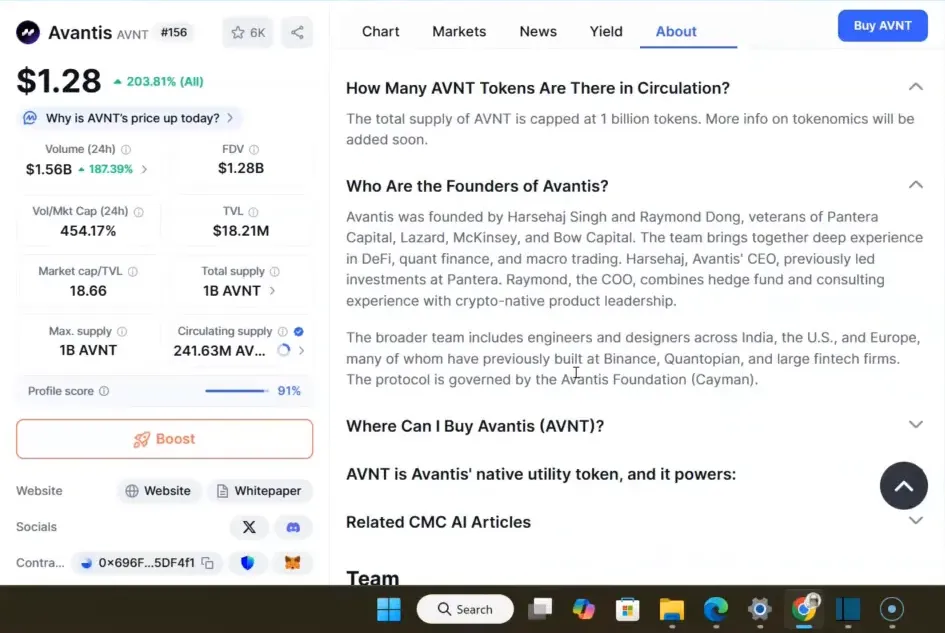Image resolution: width=945 pixels, height=633 pixels.
Task: Click the TVL info icon
Action: (x=254, y=212)
